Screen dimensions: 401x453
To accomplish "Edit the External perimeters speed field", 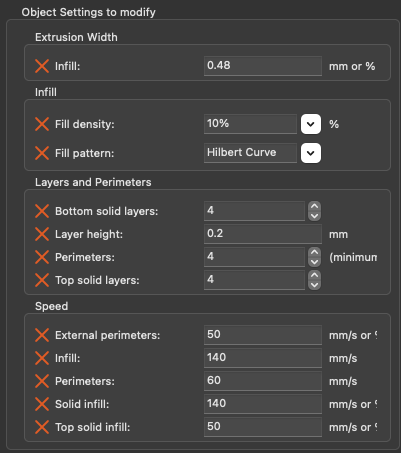I will coord(263,335).
